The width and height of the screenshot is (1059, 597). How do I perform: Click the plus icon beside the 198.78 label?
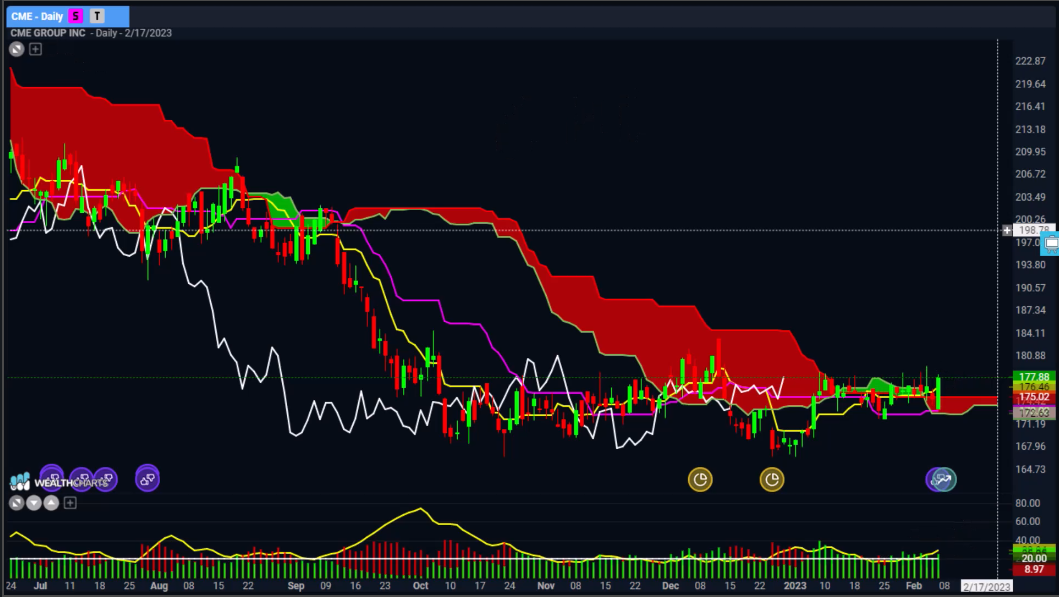[1007, 230]
